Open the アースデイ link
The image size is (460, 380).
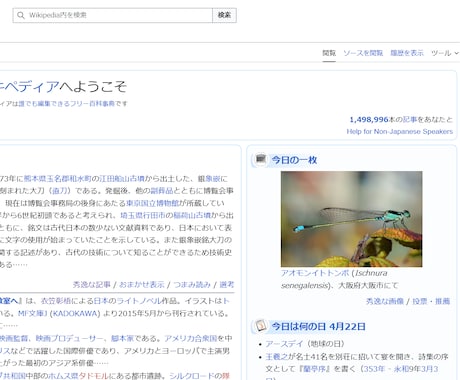pyautogui.click(x=284, y=344)
